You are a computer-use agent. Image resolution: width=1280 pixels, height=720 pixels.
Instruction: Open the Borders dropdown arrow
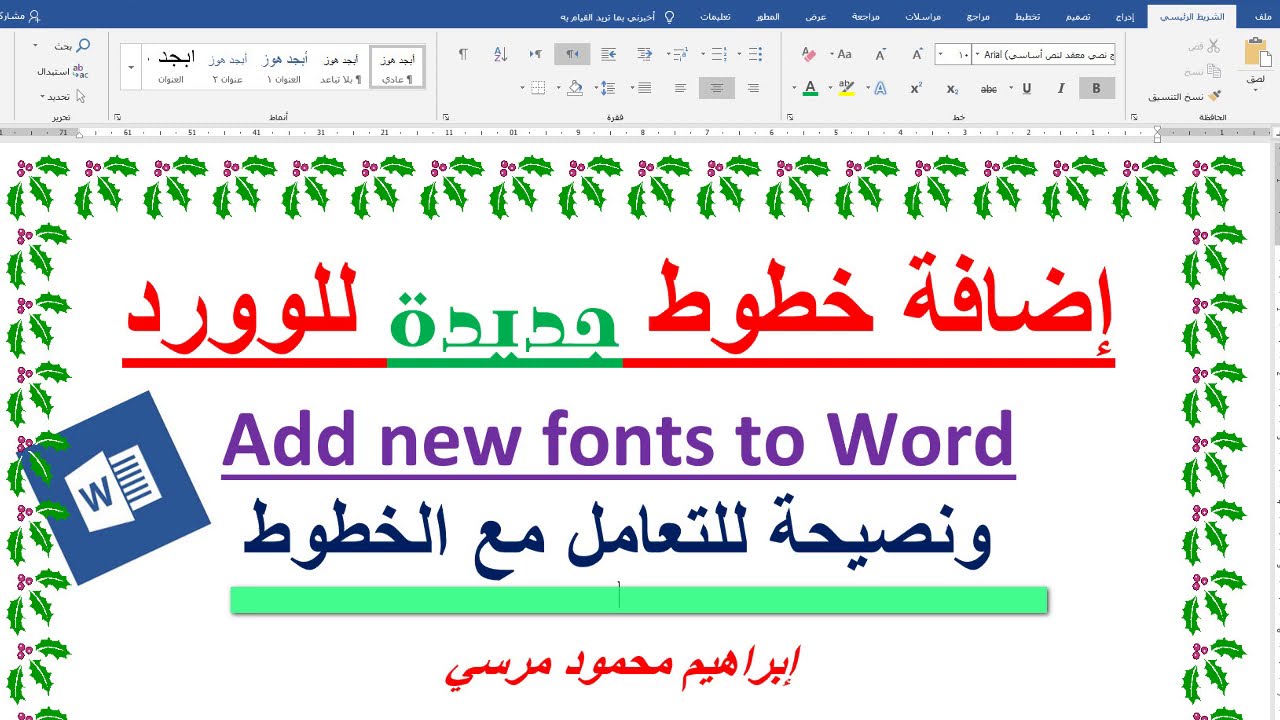522,88
